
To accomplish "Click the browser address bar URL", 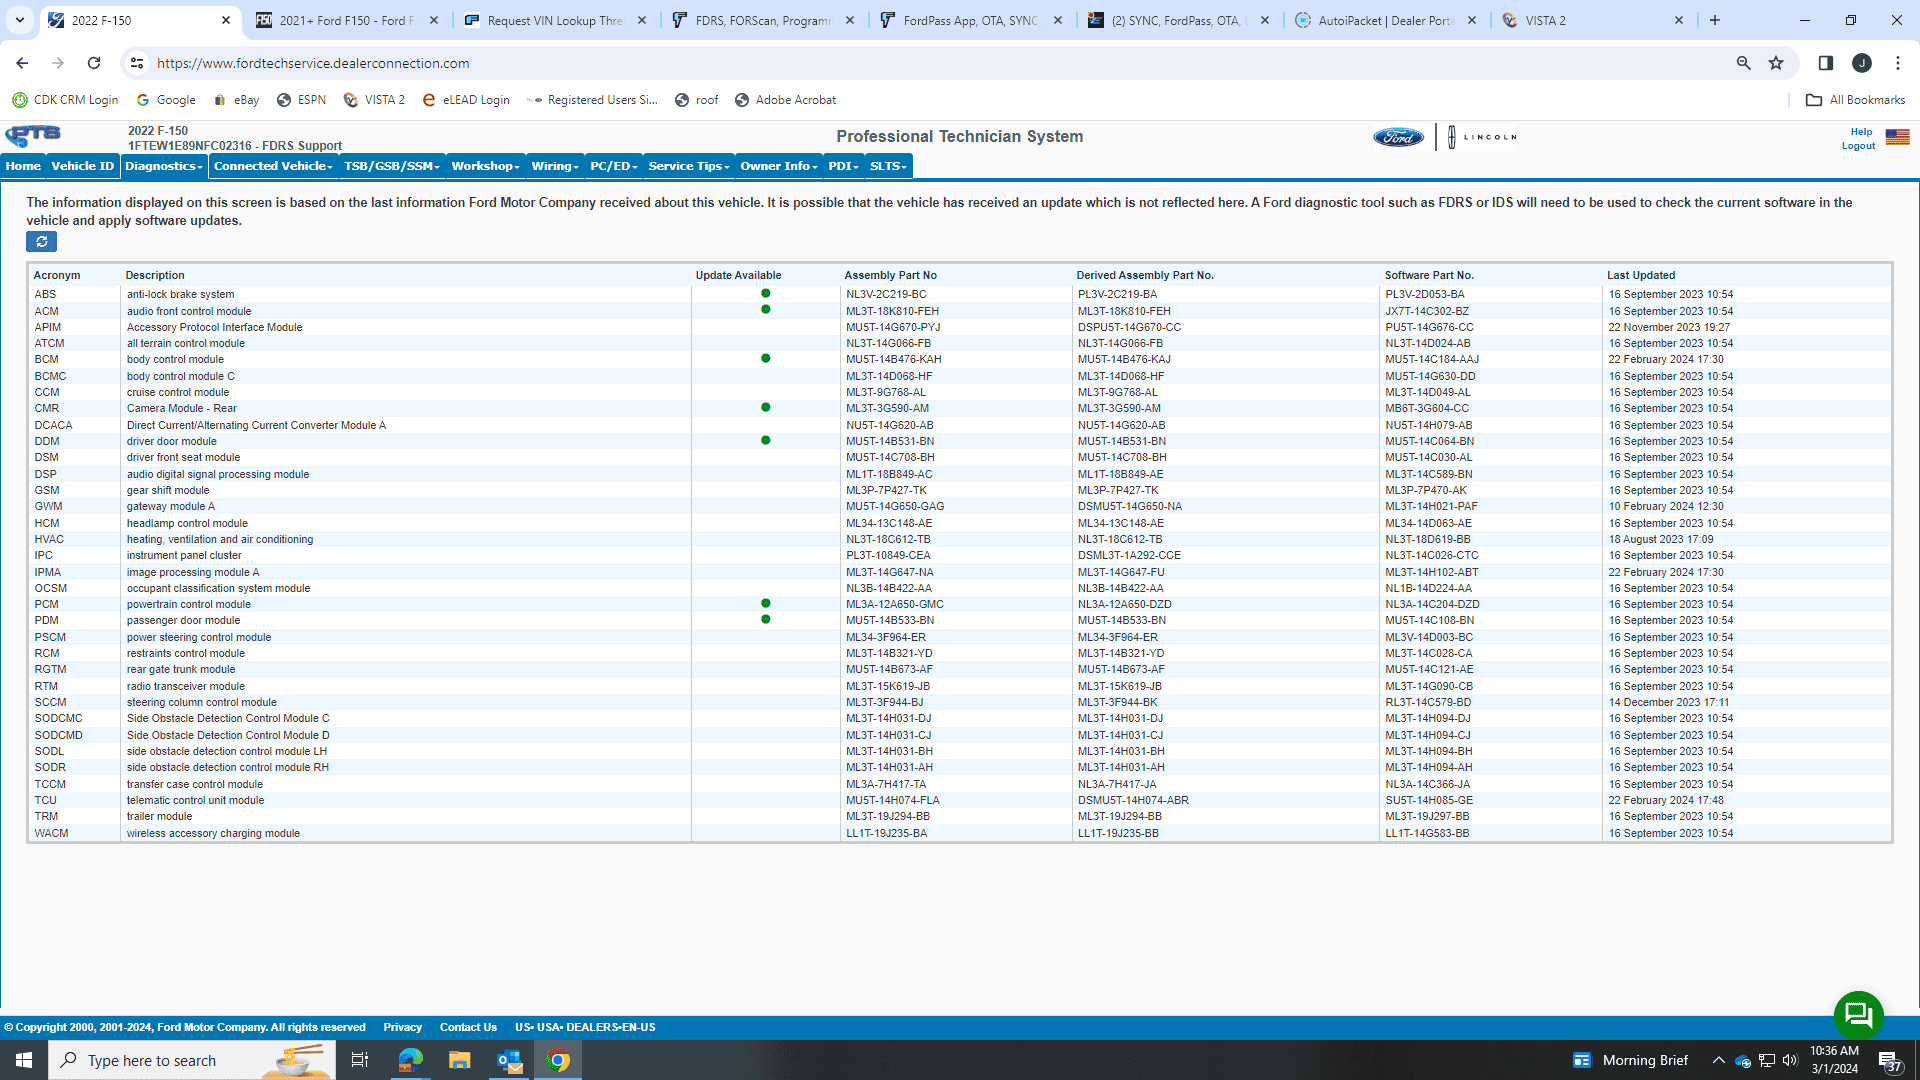I will point(312,63).
